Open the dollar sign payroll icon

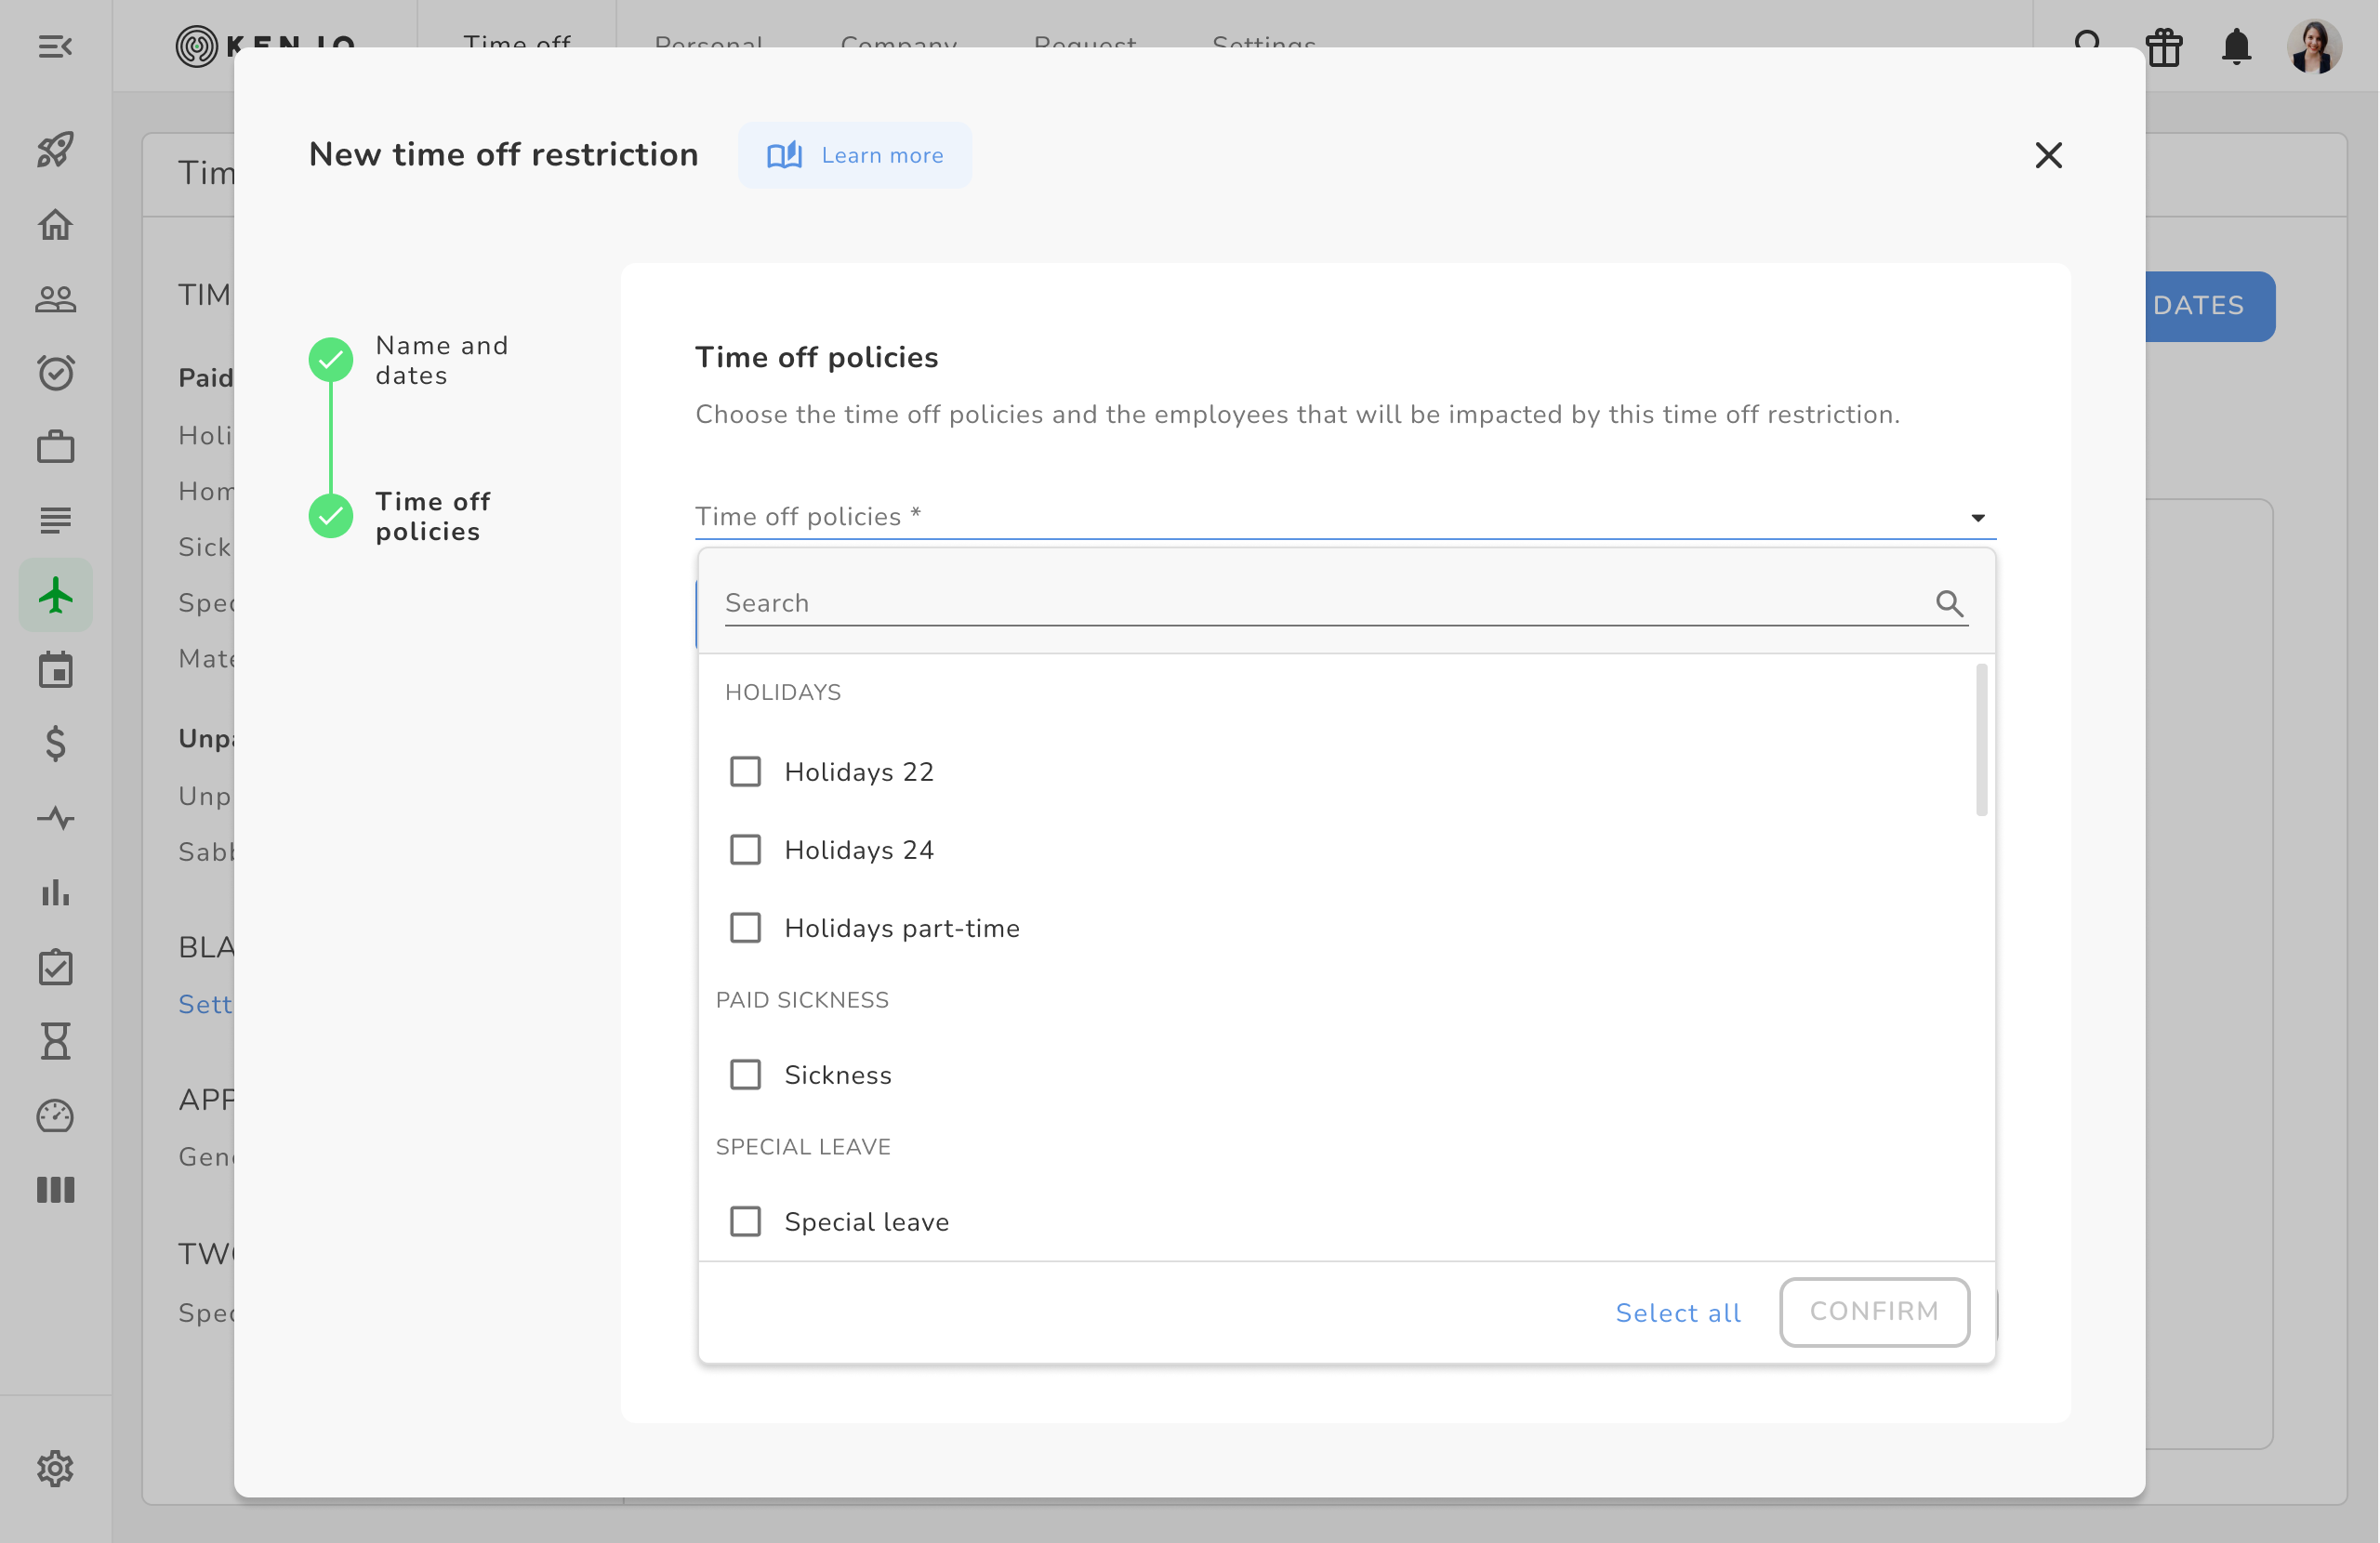56,744
